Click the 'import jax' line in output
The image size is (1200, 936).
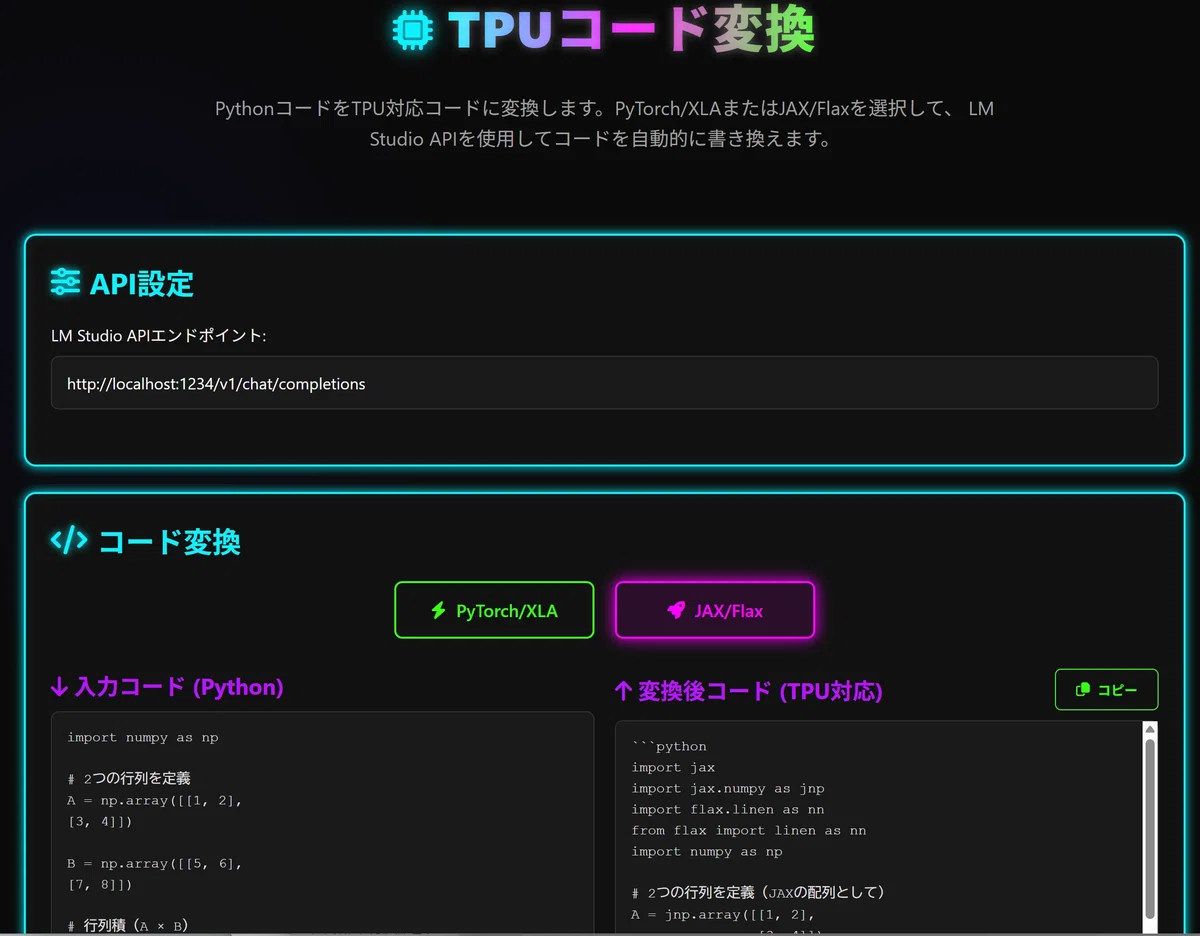(673, 768)
